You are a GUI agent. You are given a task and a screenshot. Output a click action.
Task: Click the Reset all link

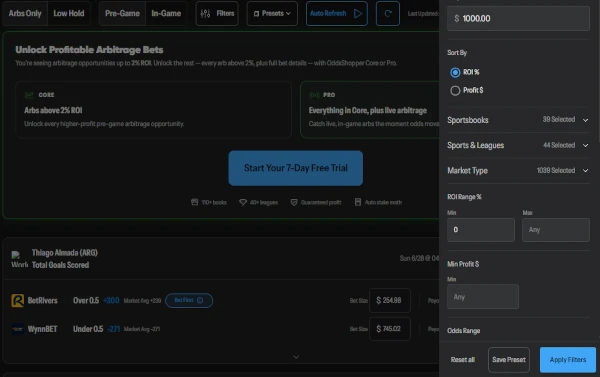463,360
